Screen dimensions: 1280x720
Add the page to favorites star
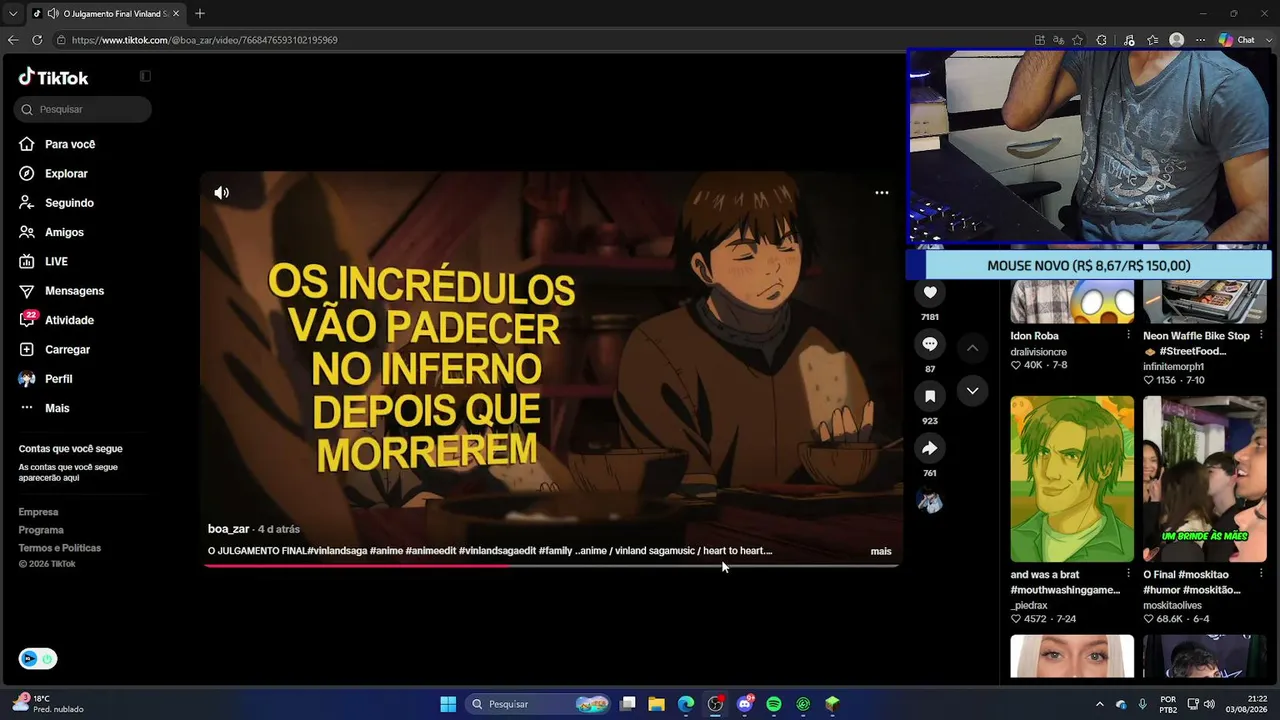(x=1077, y=40)
